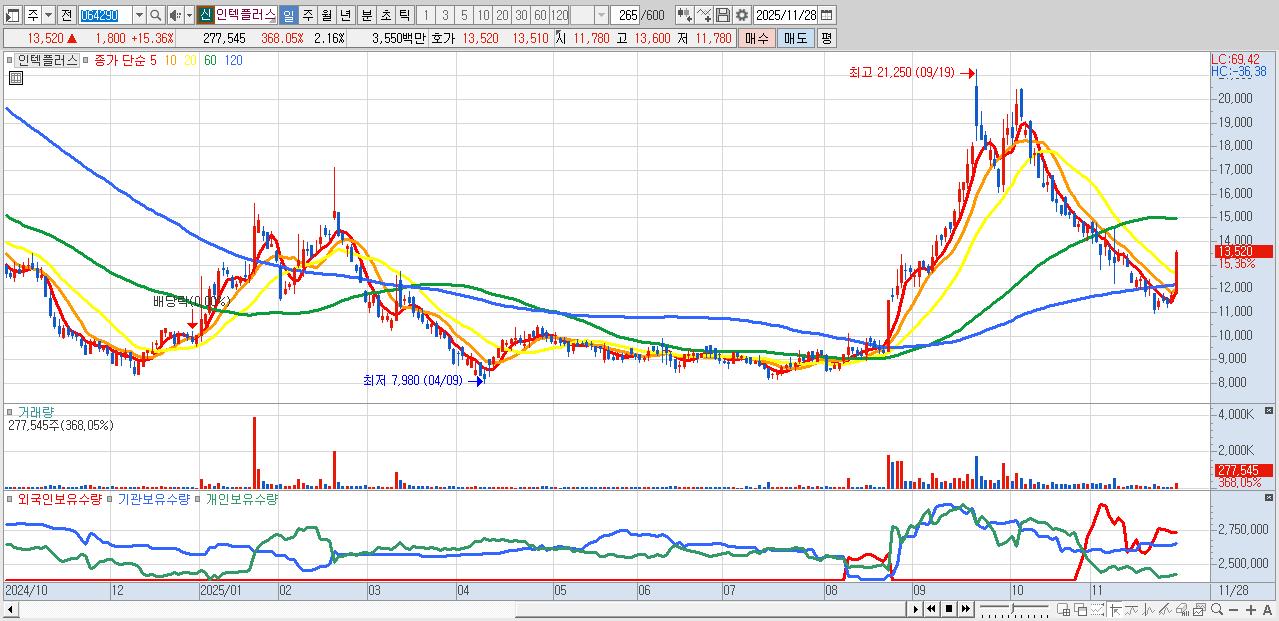This screenshot has height=621, width=1279.
Task: Switch to the 년 yearly chart tab
Action: click(x=345, y=15)
